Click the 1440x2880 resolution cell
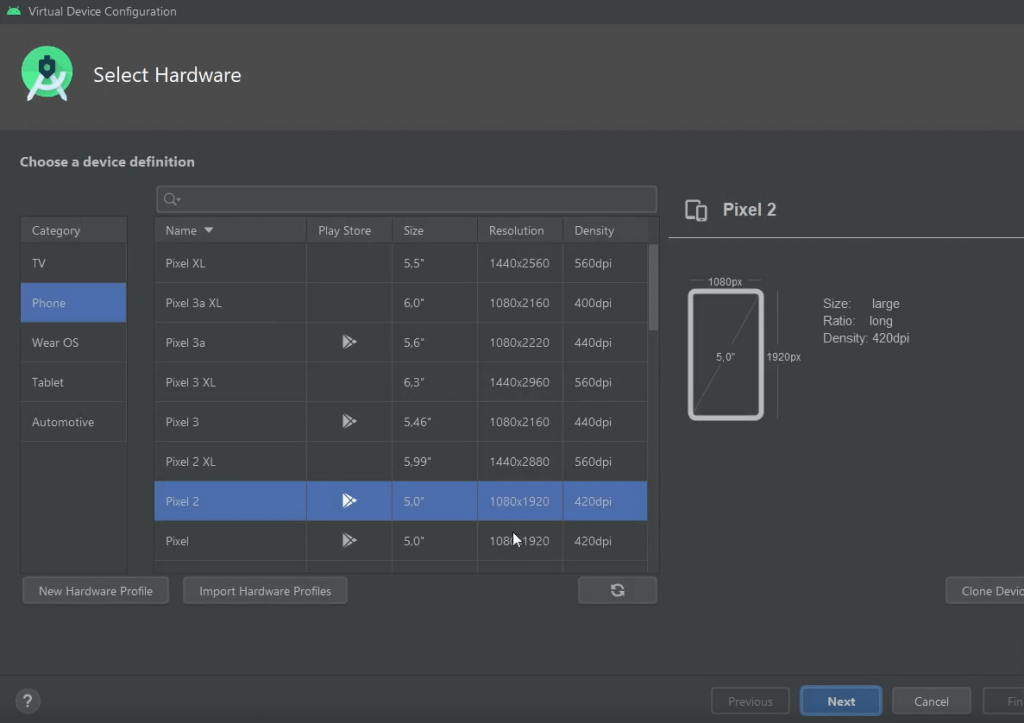 (x=519, y=461)
